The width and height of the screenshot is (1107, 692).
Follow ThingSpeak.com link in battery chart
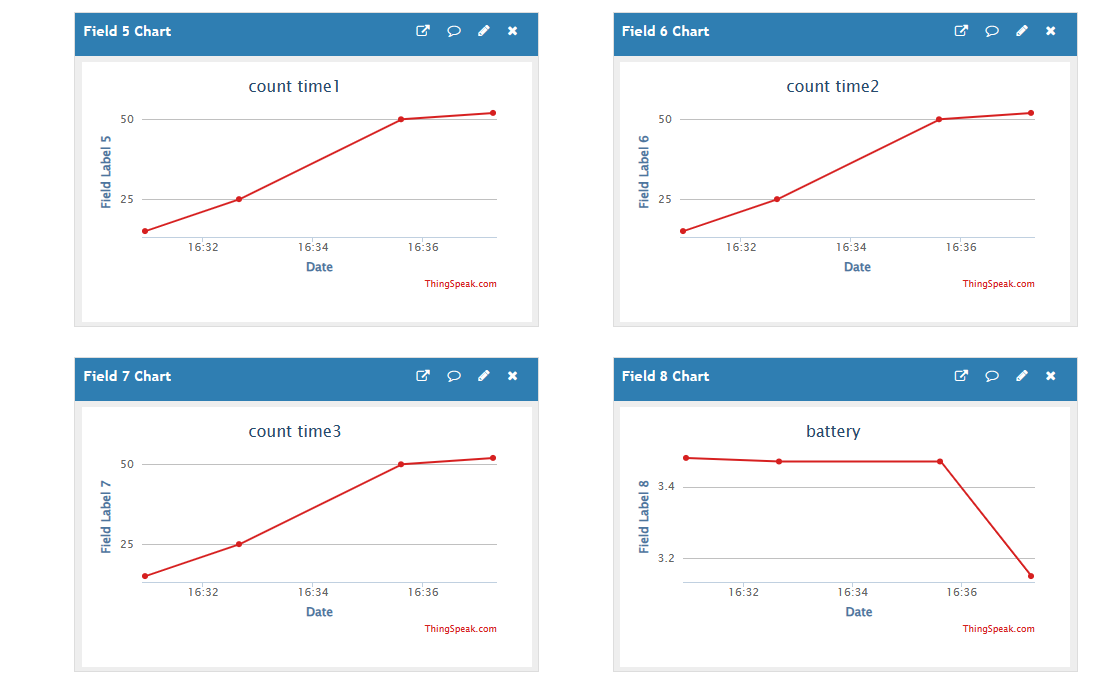tap(998, 628)
